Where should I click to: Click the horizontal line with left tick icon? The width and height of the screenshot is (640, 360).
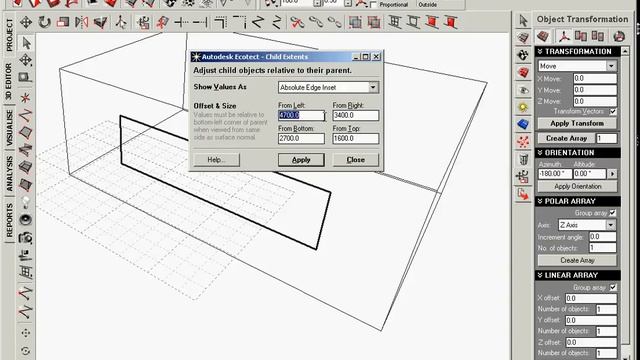pyautogui.click(x=181, y=22)
